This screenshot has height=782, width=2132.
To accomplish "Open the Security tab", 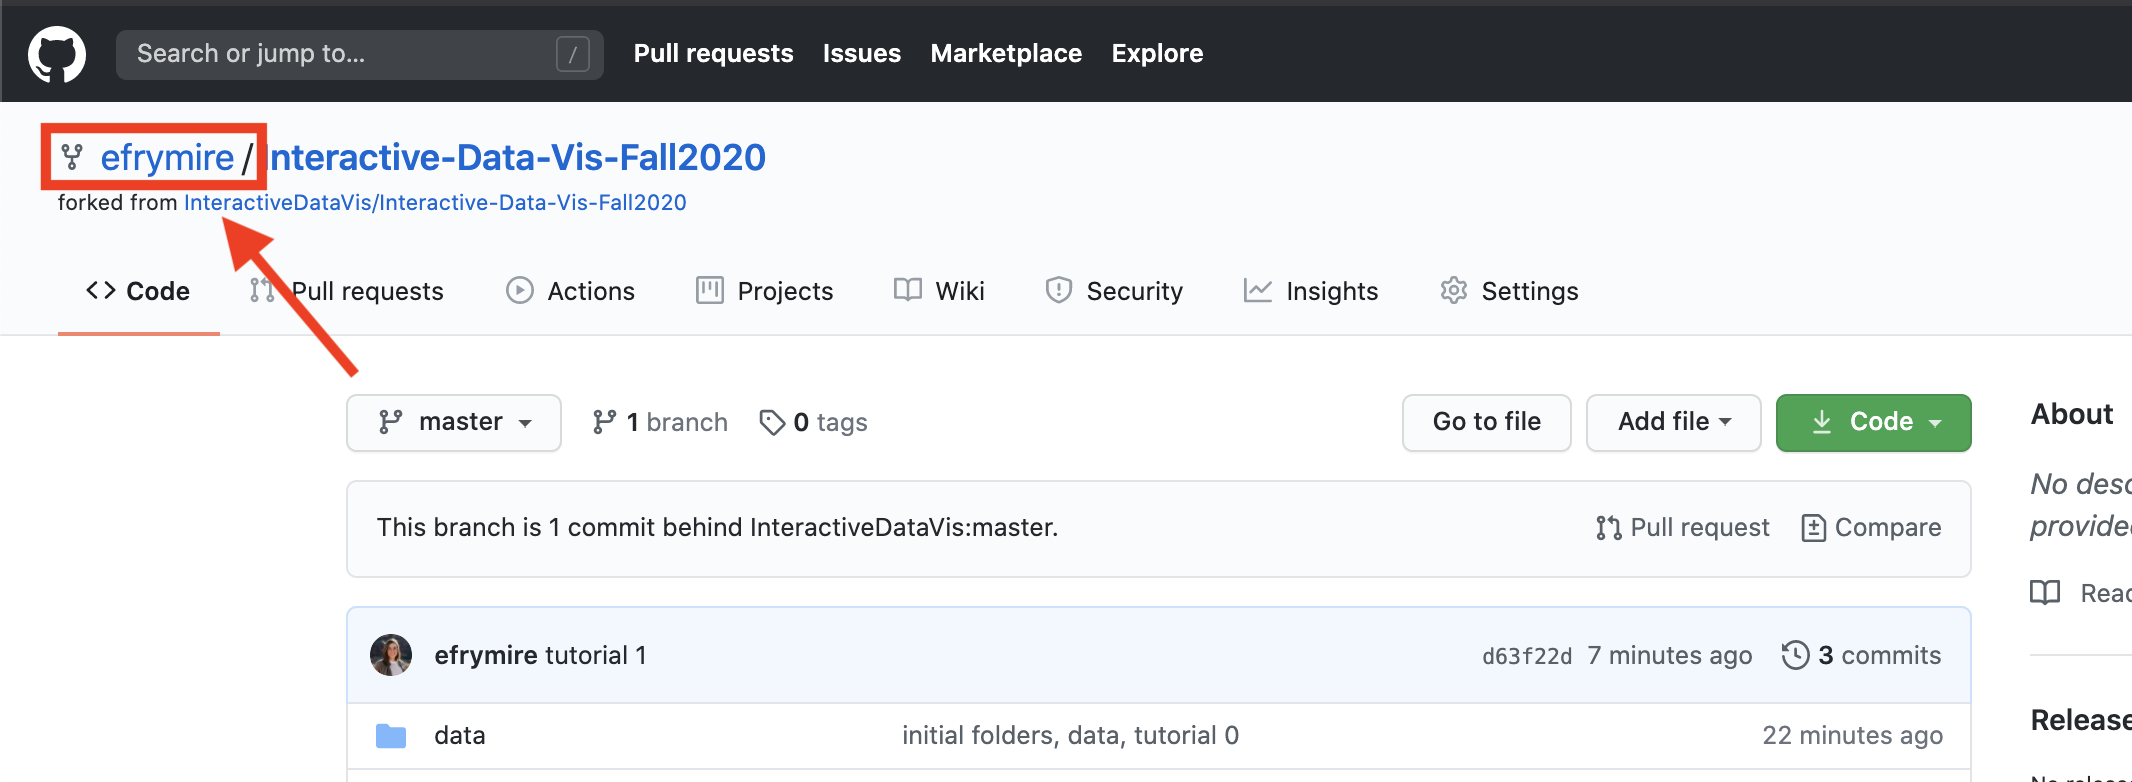I will pos(1114,291).
